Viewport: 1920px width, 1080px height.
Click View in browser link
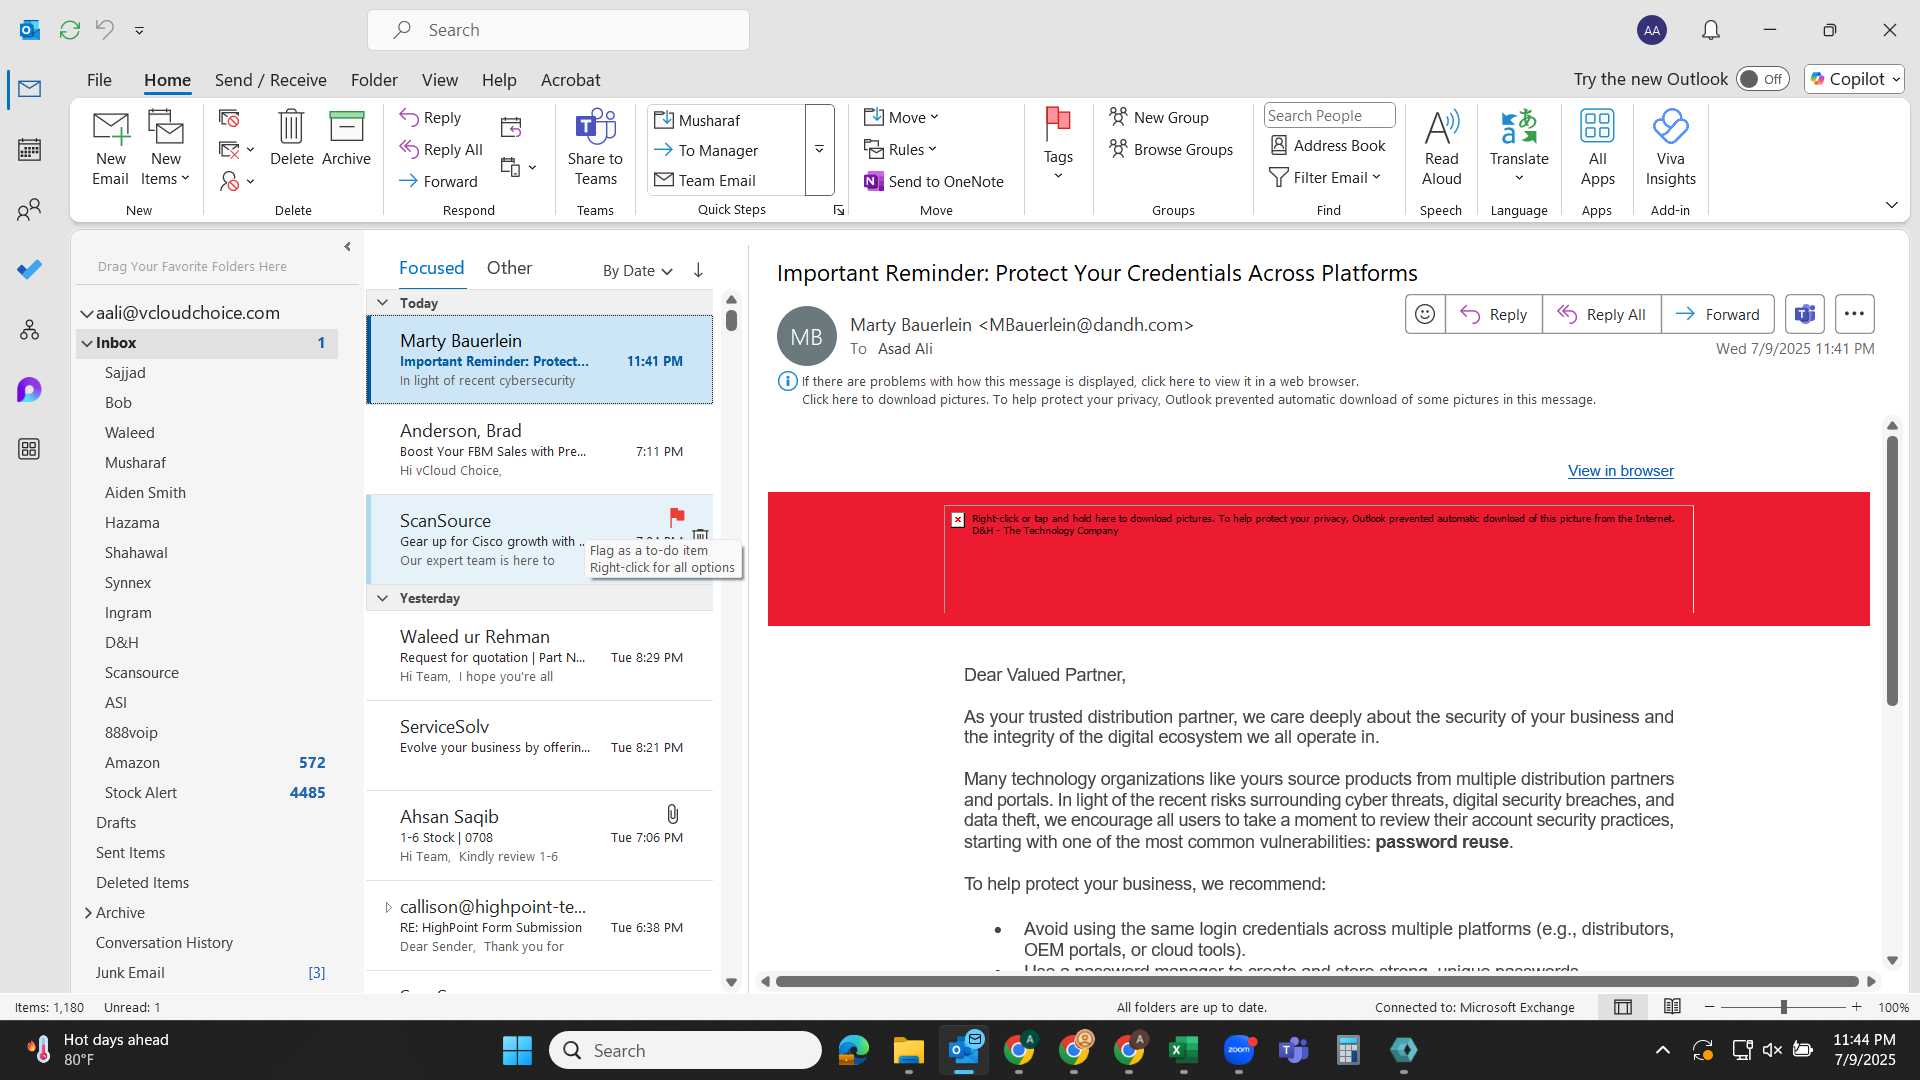click(x=1620, y=471)
